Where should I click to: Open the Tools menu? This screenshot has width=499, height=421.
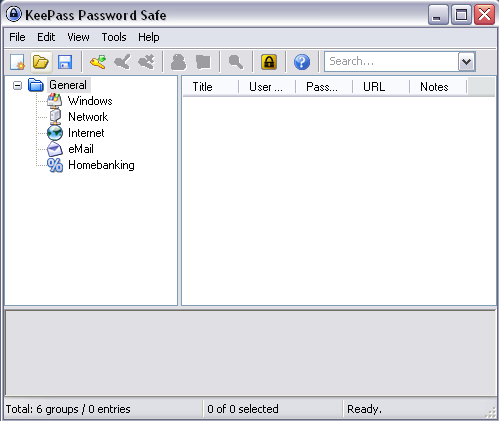point(114,37)
